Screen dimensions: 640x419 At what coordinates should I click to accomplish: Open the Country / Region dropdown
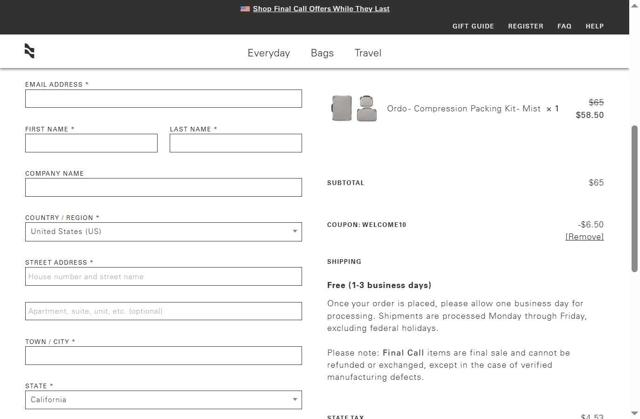(x=163, y=232)
